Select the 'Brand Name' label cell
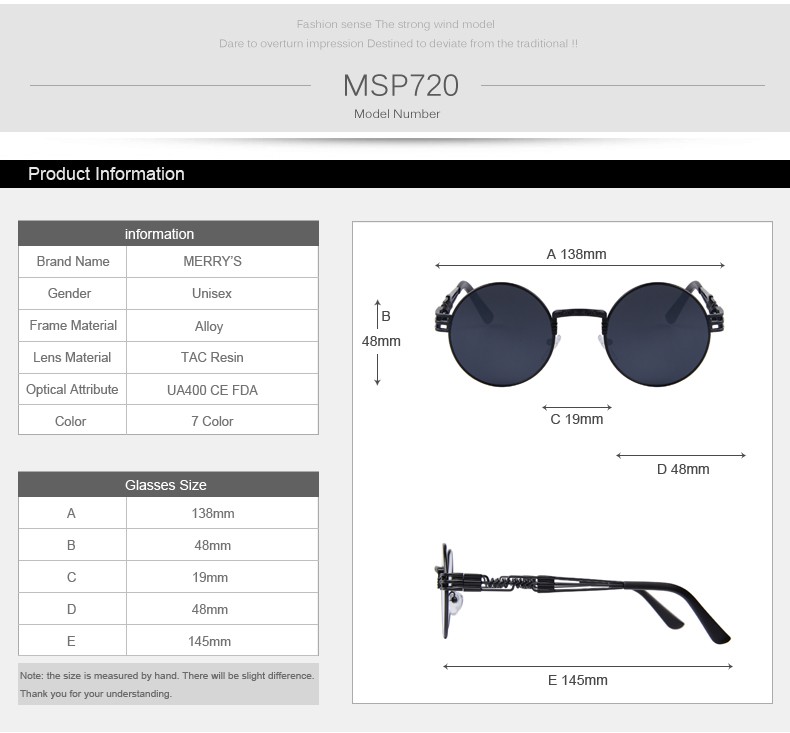Viewport: 790px width, 733px height. coord(73,261)
